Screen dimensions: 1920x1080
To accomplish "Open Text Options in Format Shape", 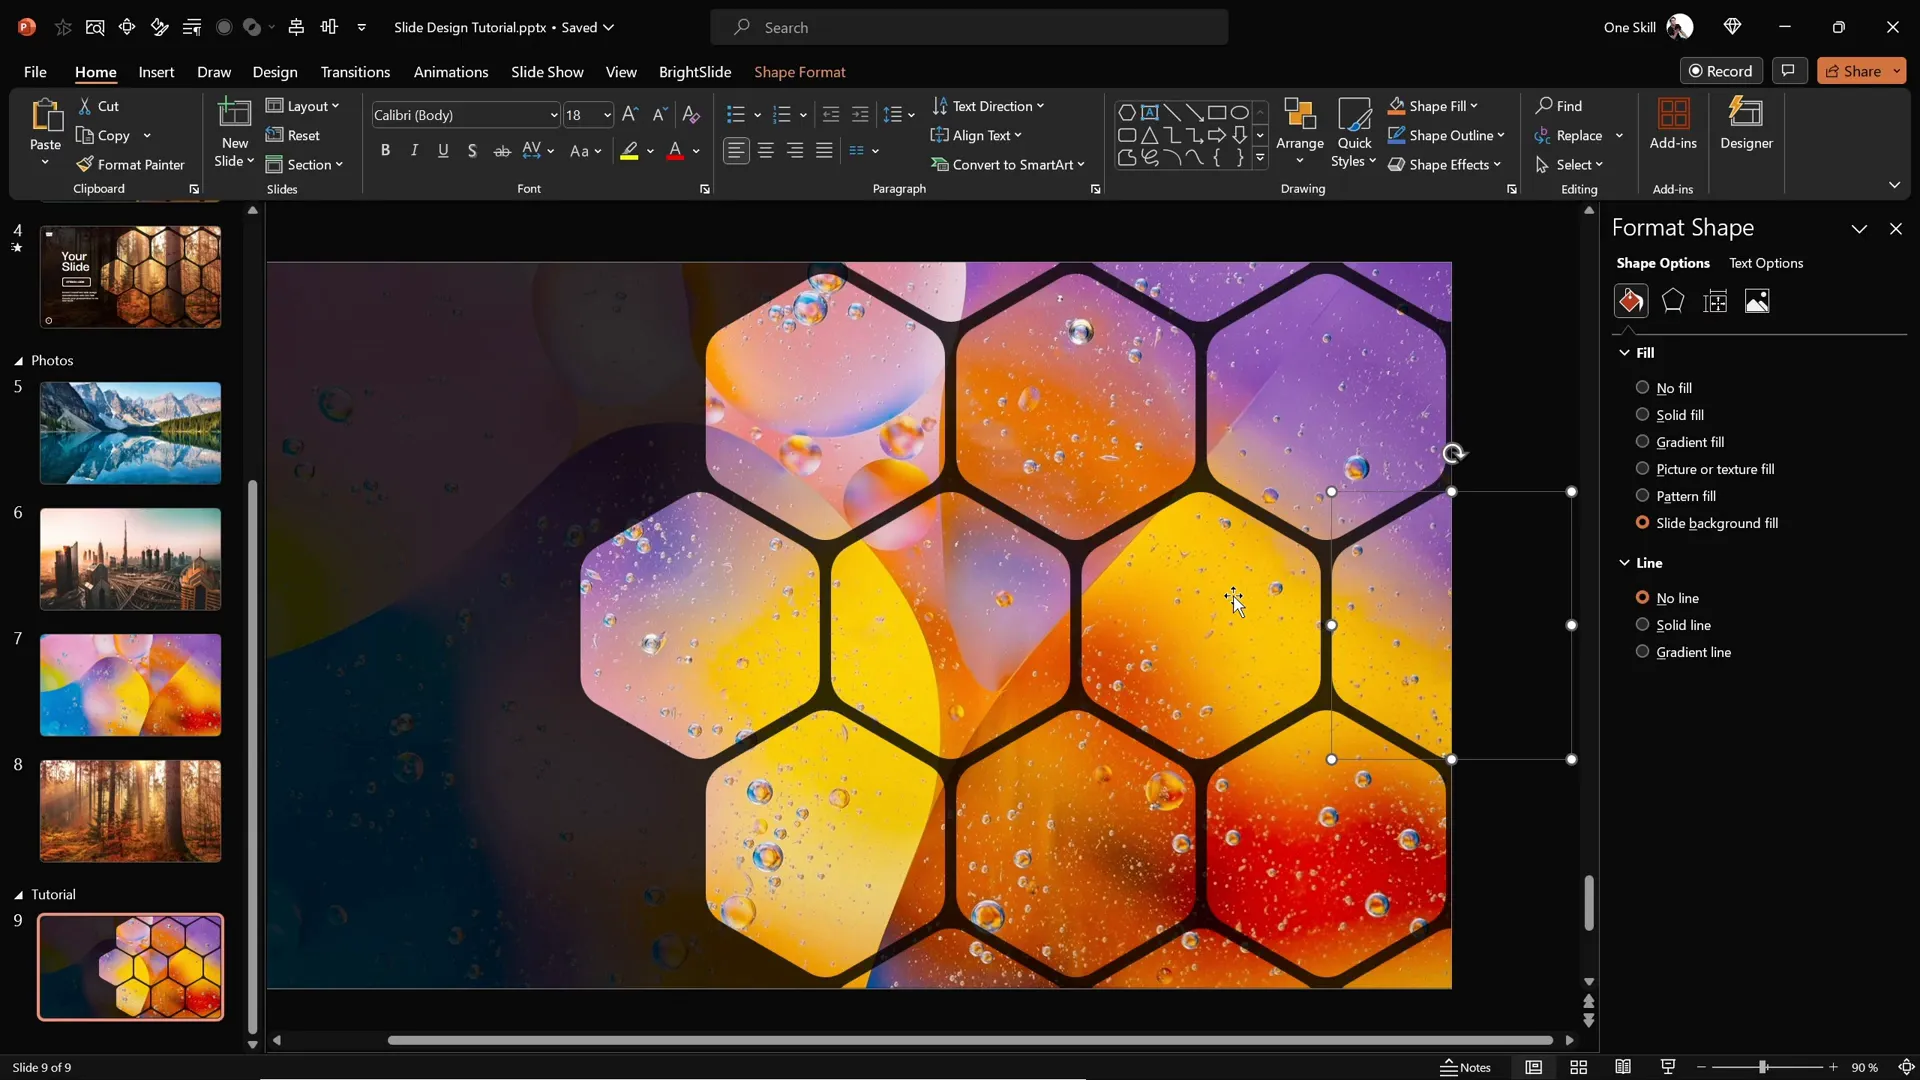I will click(x=1765, y=263).
